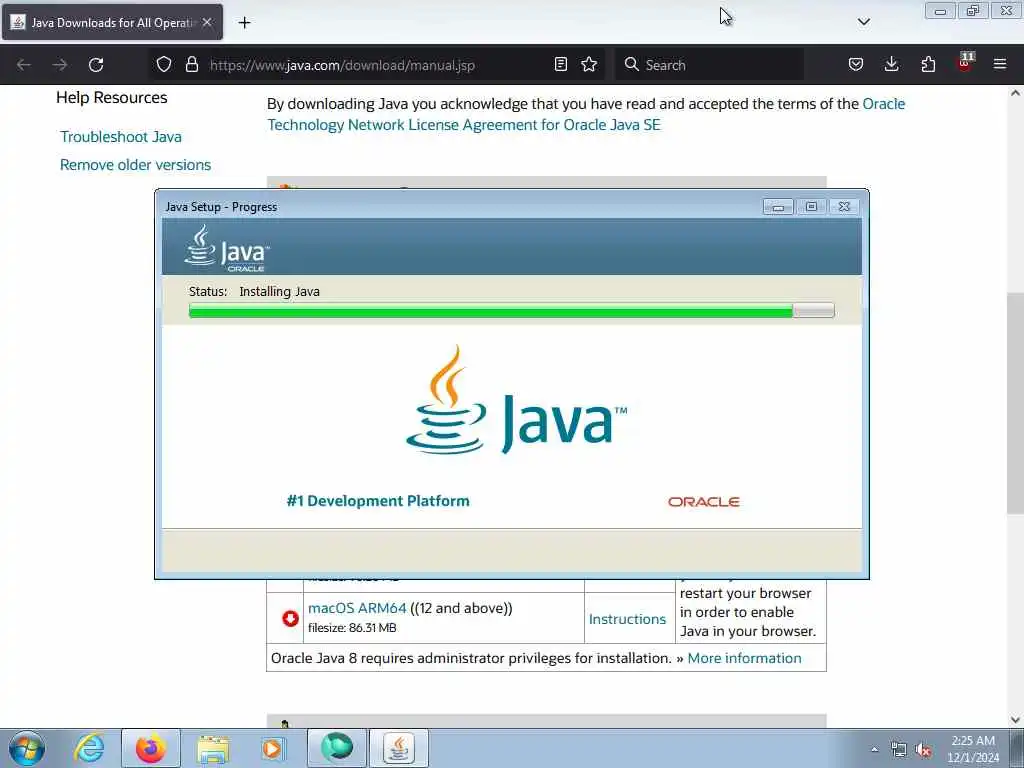This screenshot has height=768, width=1024.
Task: Open the taskbar clock and date
Action: (973, 749)
